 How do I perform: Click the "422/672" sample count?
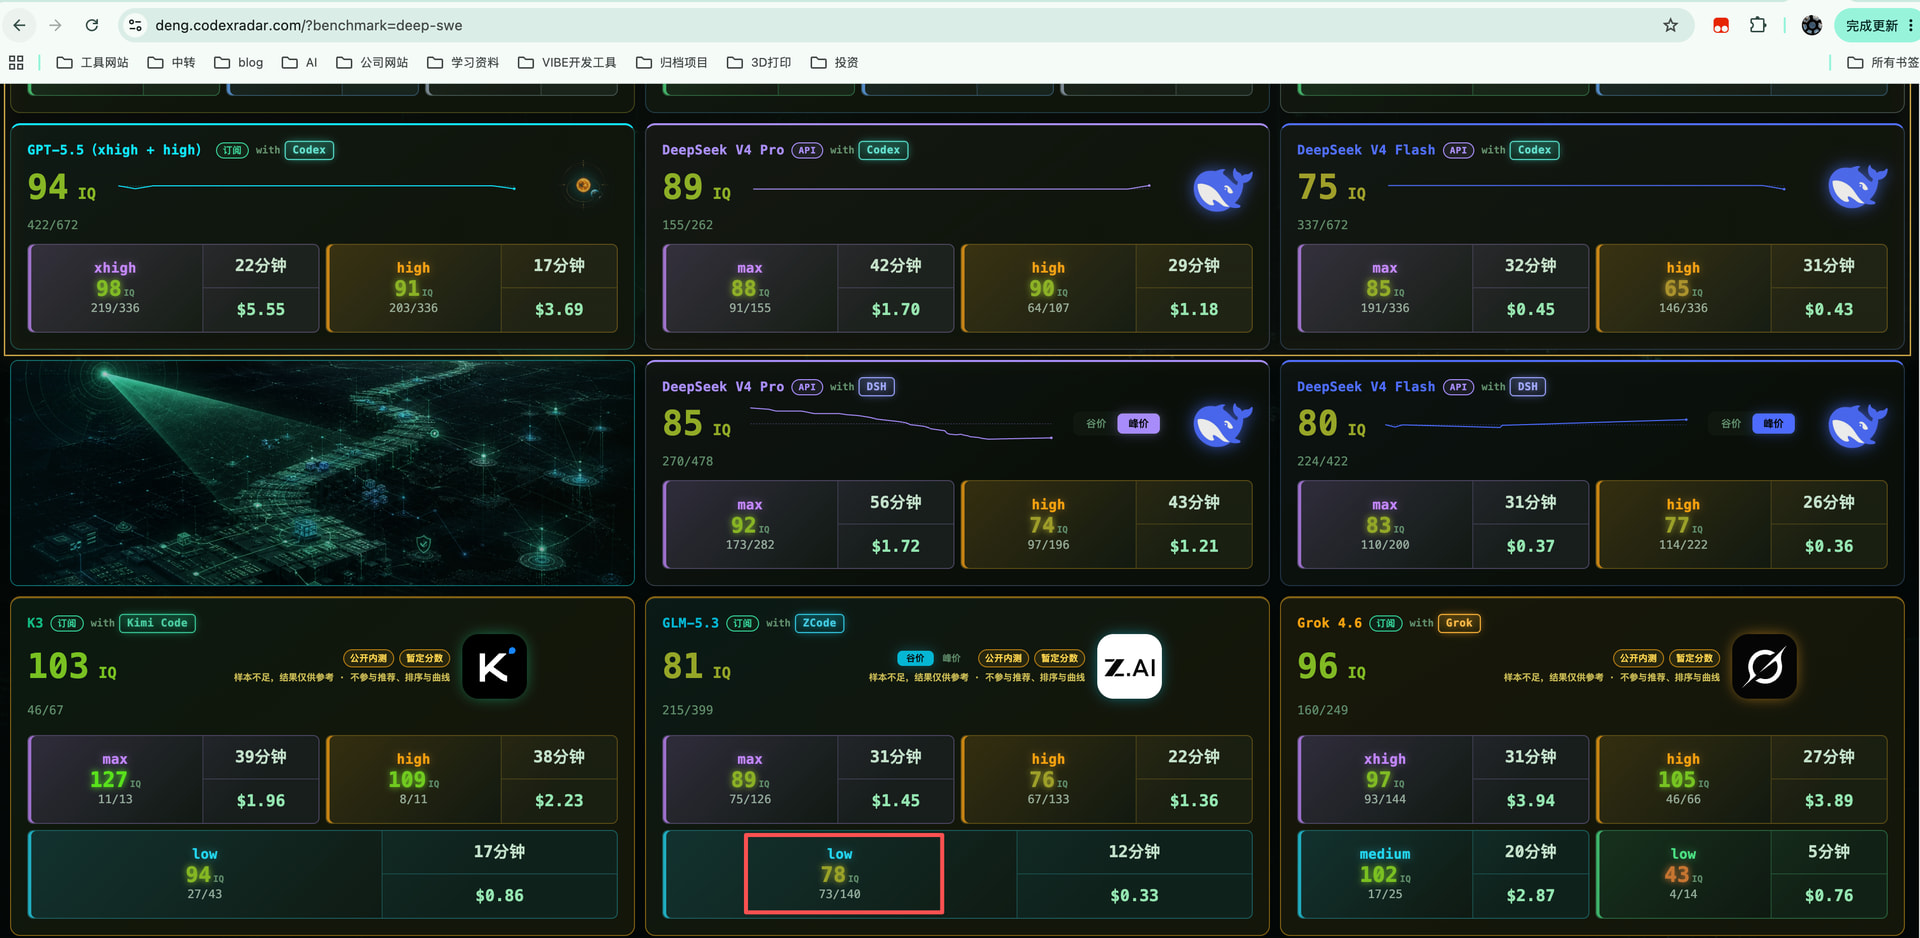pyautogui.click(x=52, y=225)
